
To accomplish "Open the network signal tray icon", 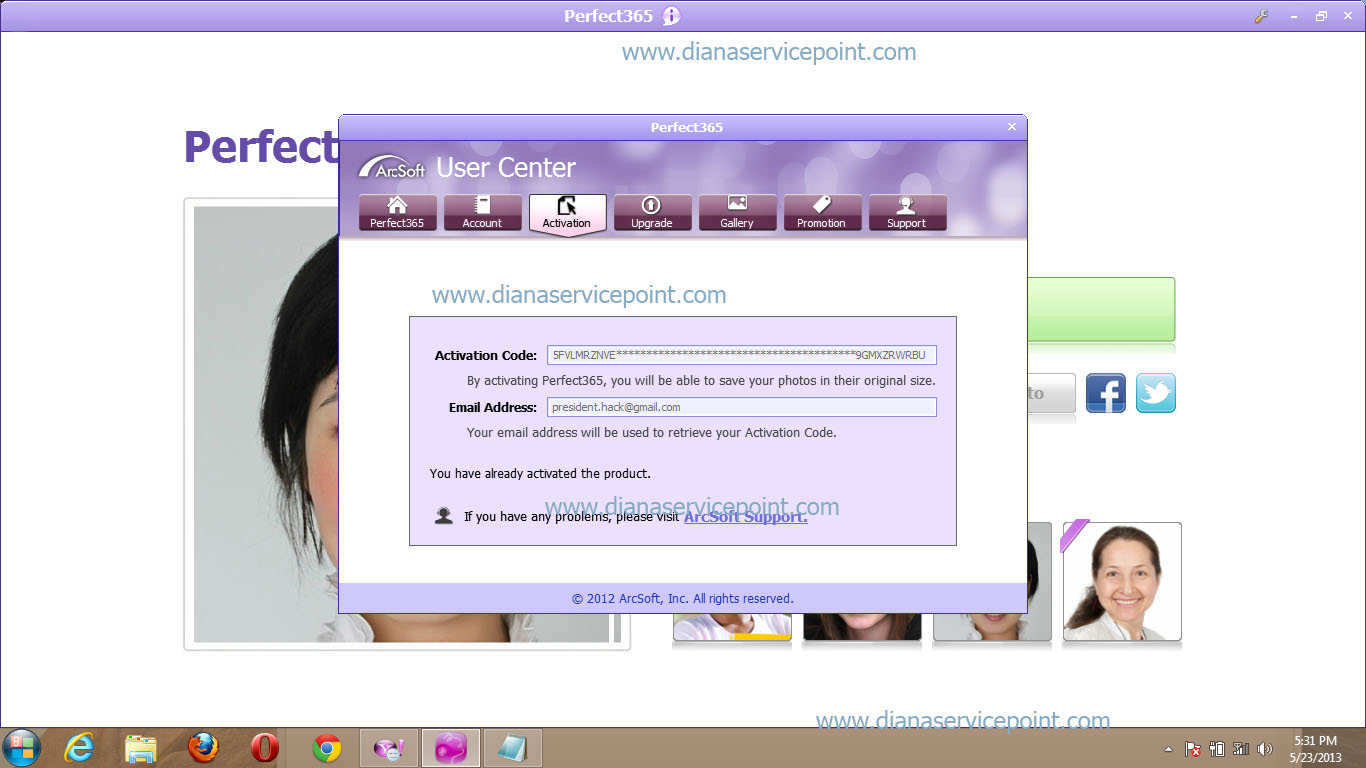I will (x=1241, y=749).
